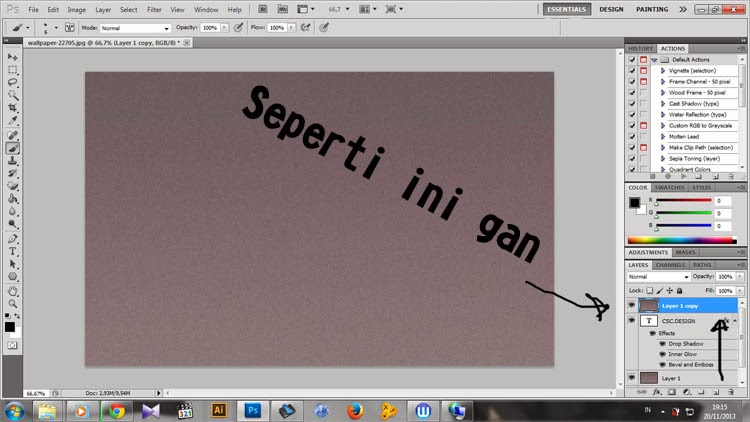The image size is (750, 422).
Task: Hide the Layer 1 copy layer
Action: (631, 305)
